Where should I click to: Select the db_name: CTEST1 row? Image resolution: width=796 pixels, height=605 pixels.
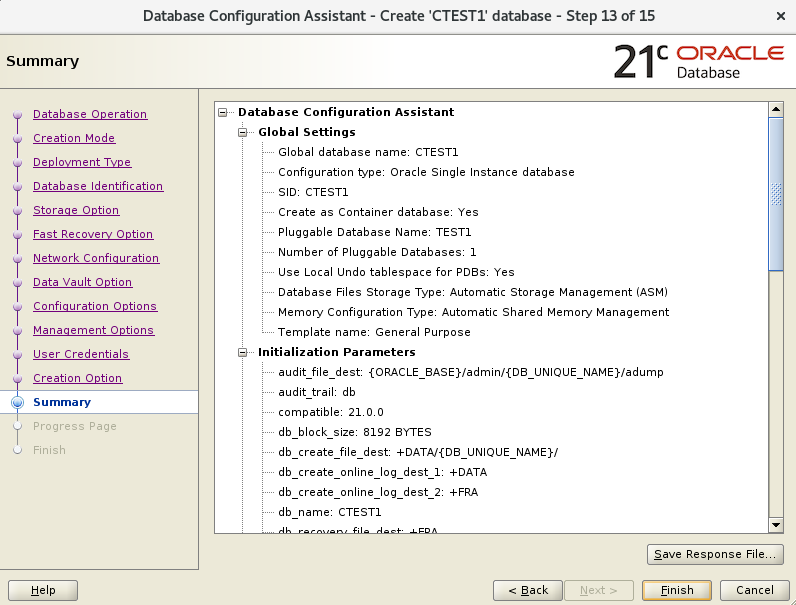click(329, 512)
